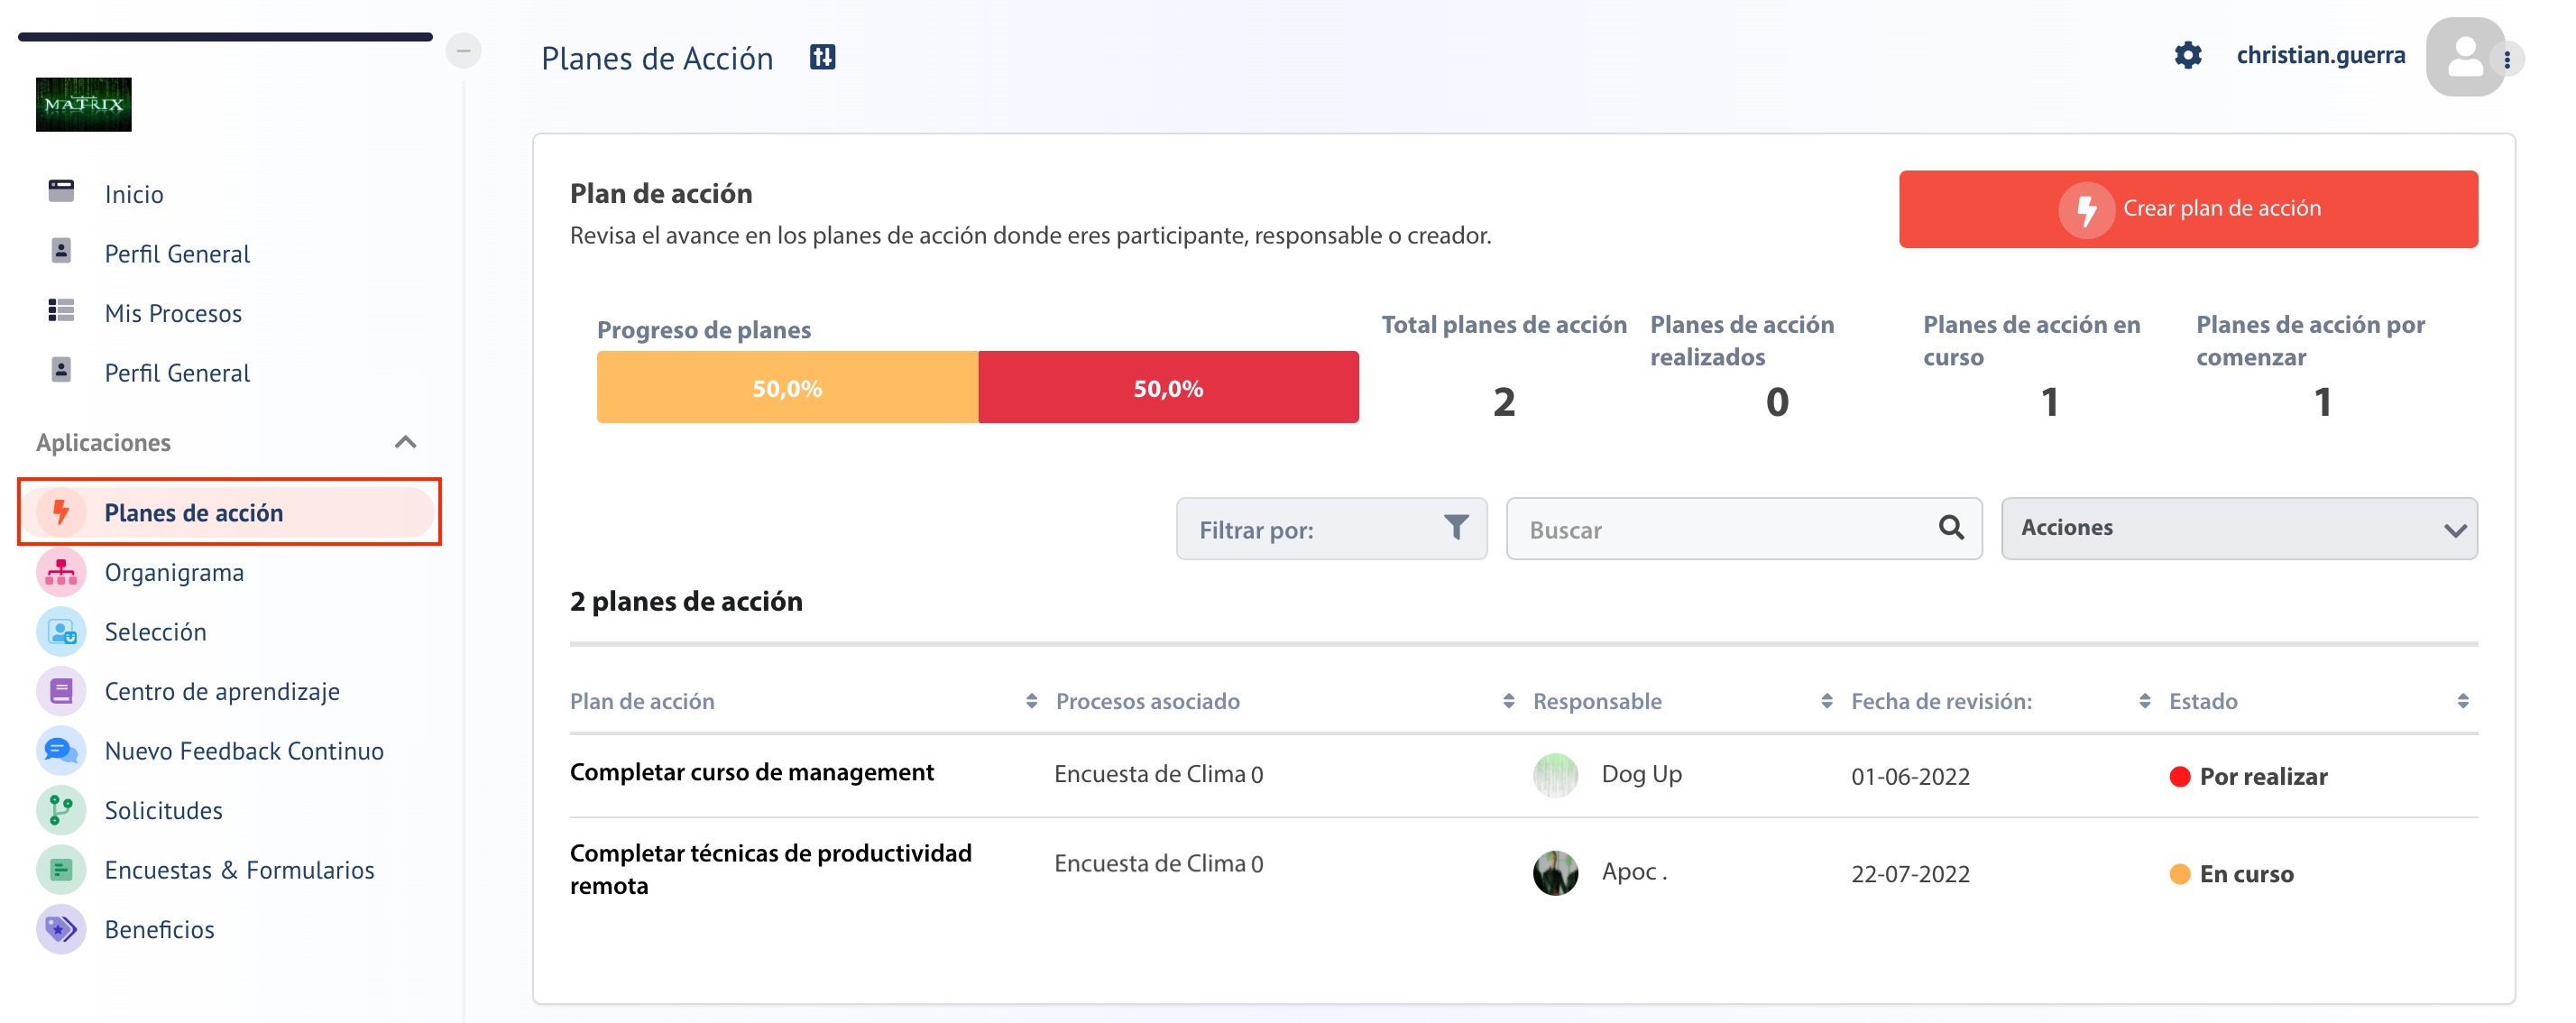Click the Mis Procesos list icon
The image size is (2576, 1023).
[x=61, y=310]
